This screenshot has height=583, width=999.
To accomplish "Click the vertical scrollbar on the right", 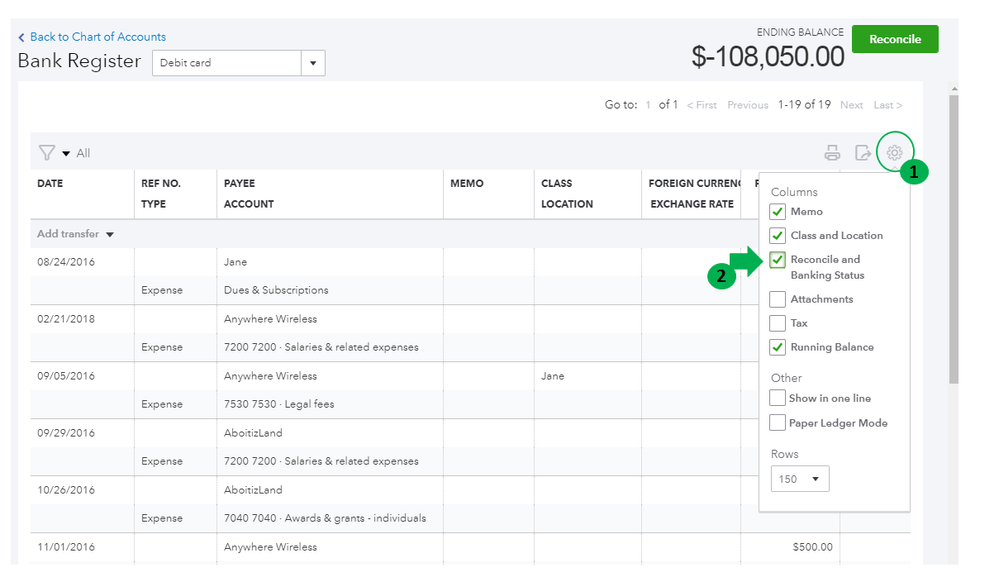I will [953, 240].
